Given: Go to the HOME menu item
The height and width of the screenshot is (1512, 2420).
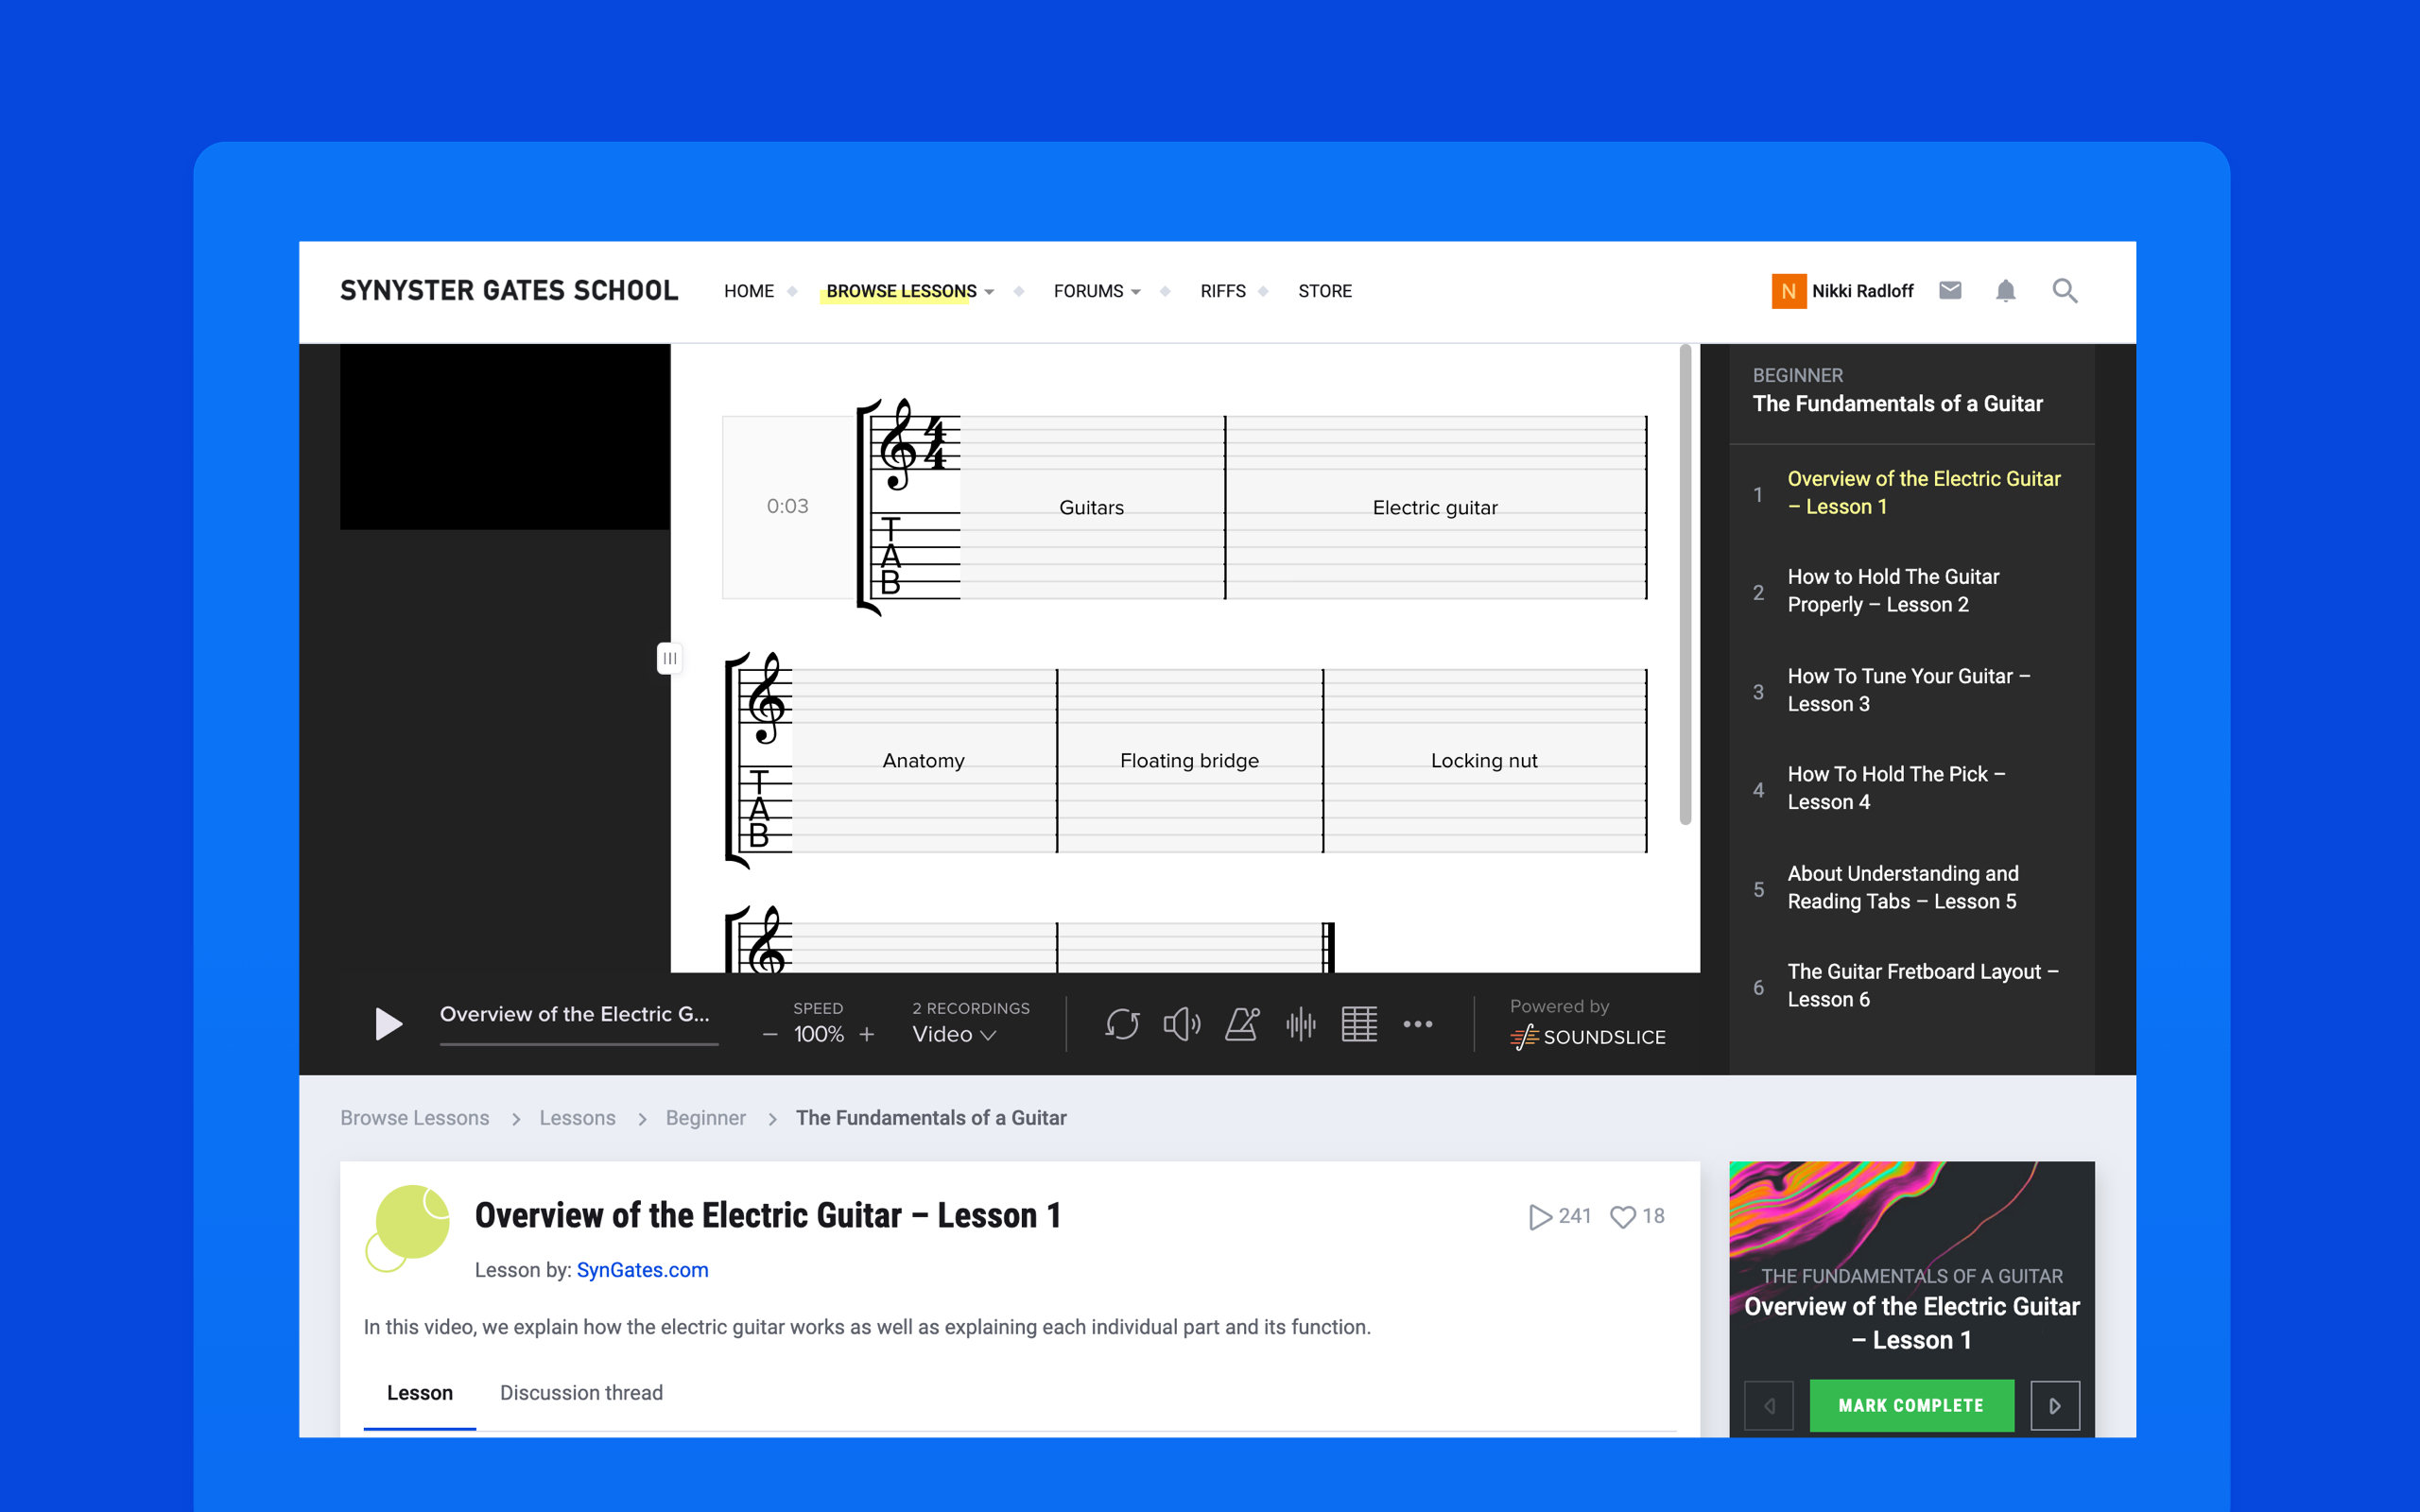Looking at the screenshot, I should tap(749, 291).
